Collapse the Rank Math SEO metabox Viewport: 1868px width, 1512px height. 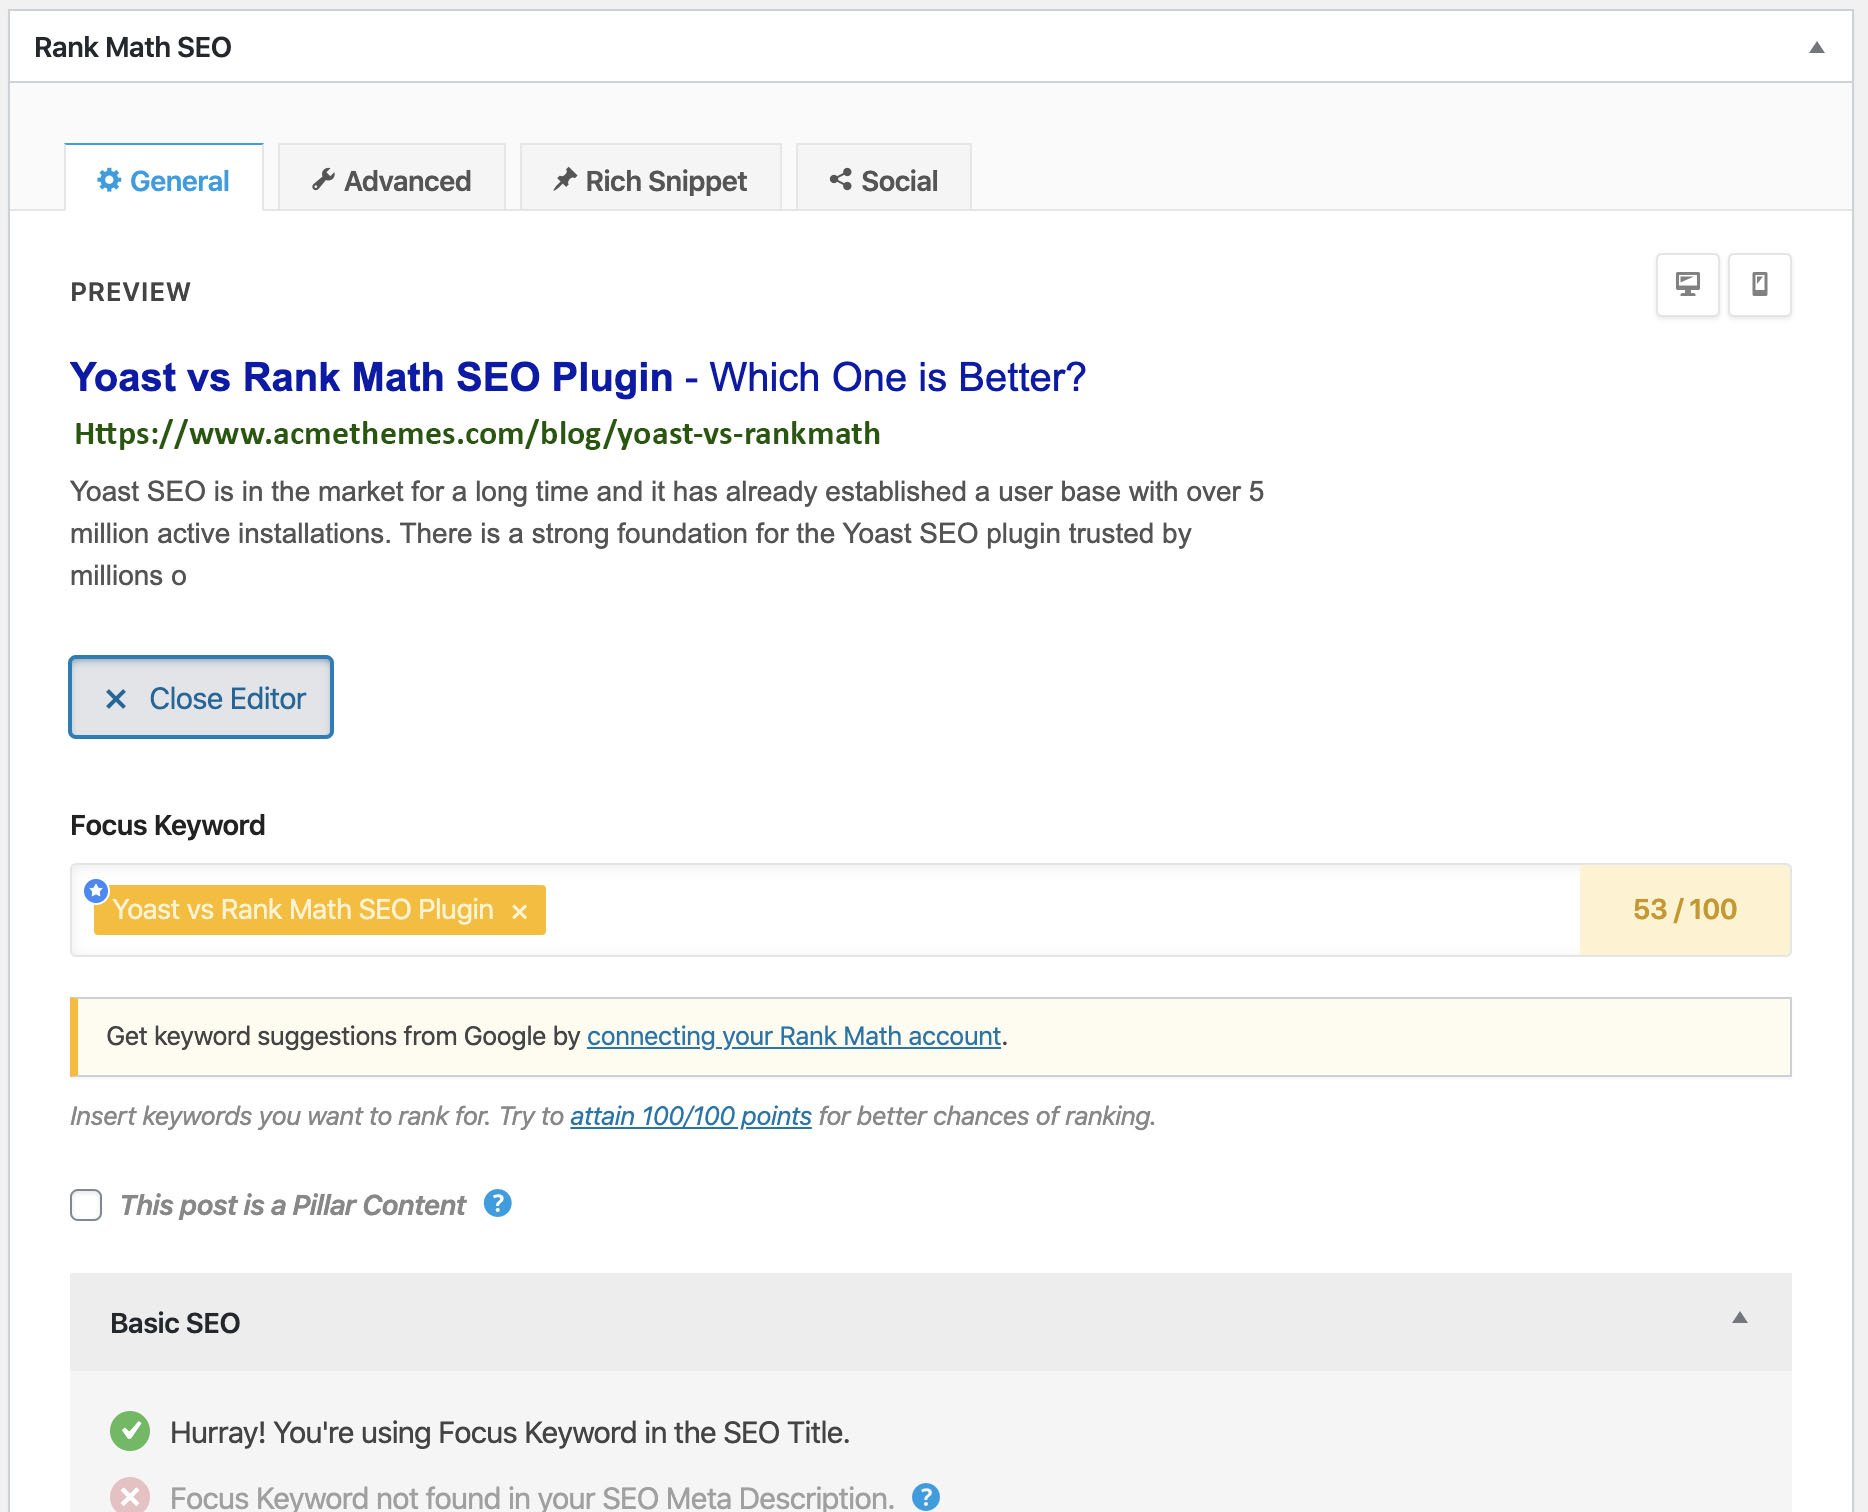[1817, 47]
